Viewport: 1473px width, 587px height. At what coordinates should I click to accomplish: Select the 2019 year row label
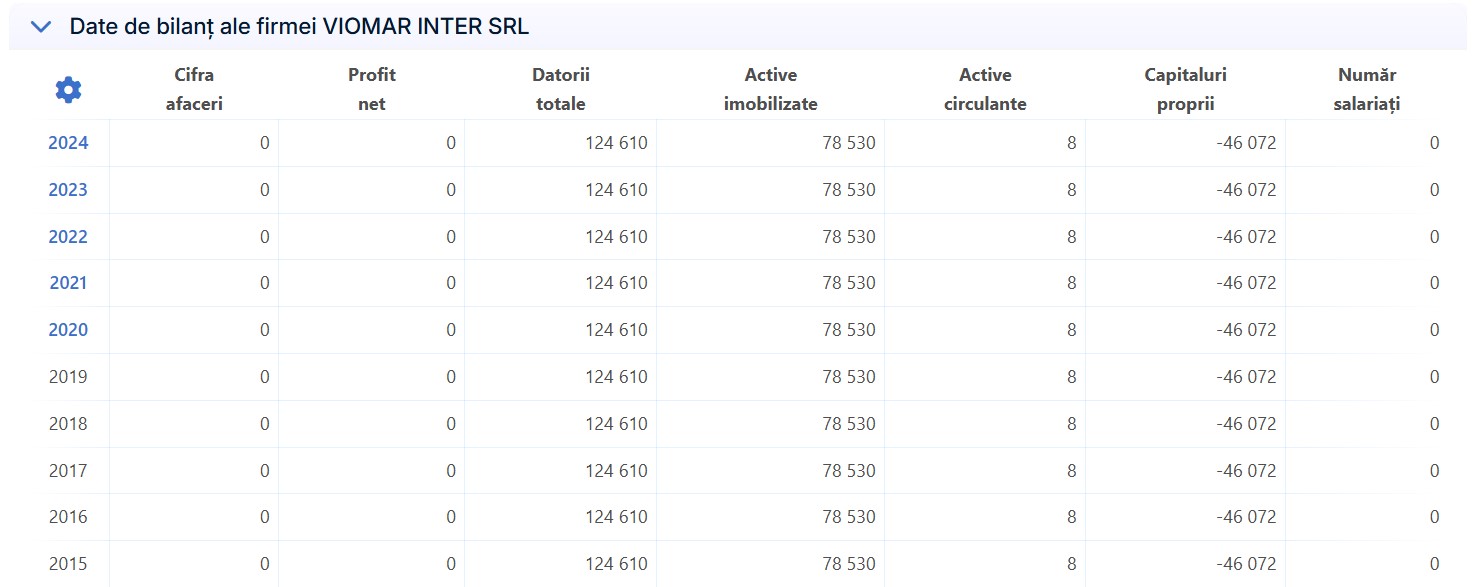(68, 377)
